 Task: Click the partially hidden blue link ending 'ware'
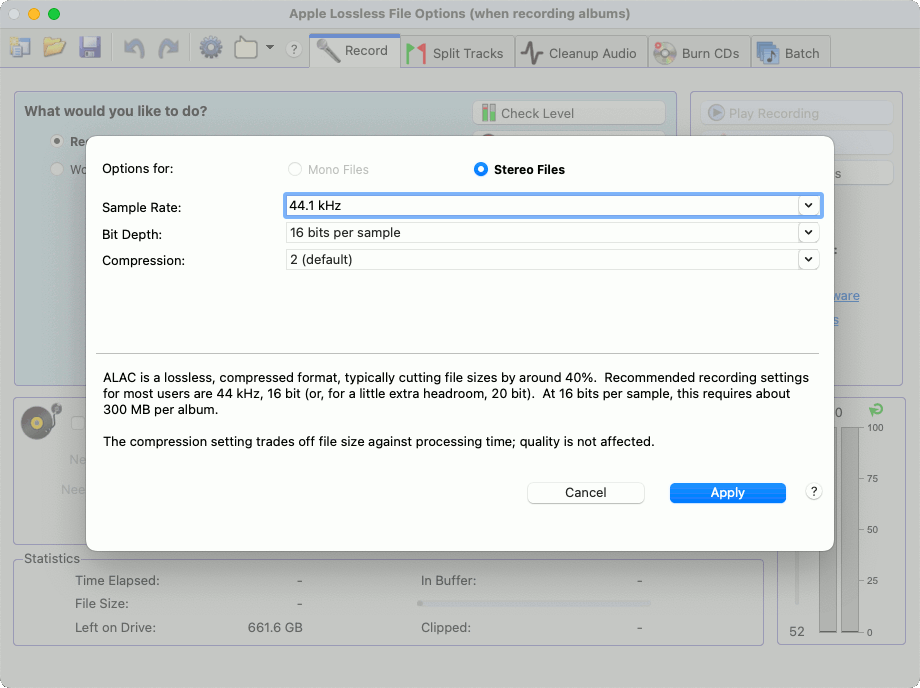click(847, 296)
